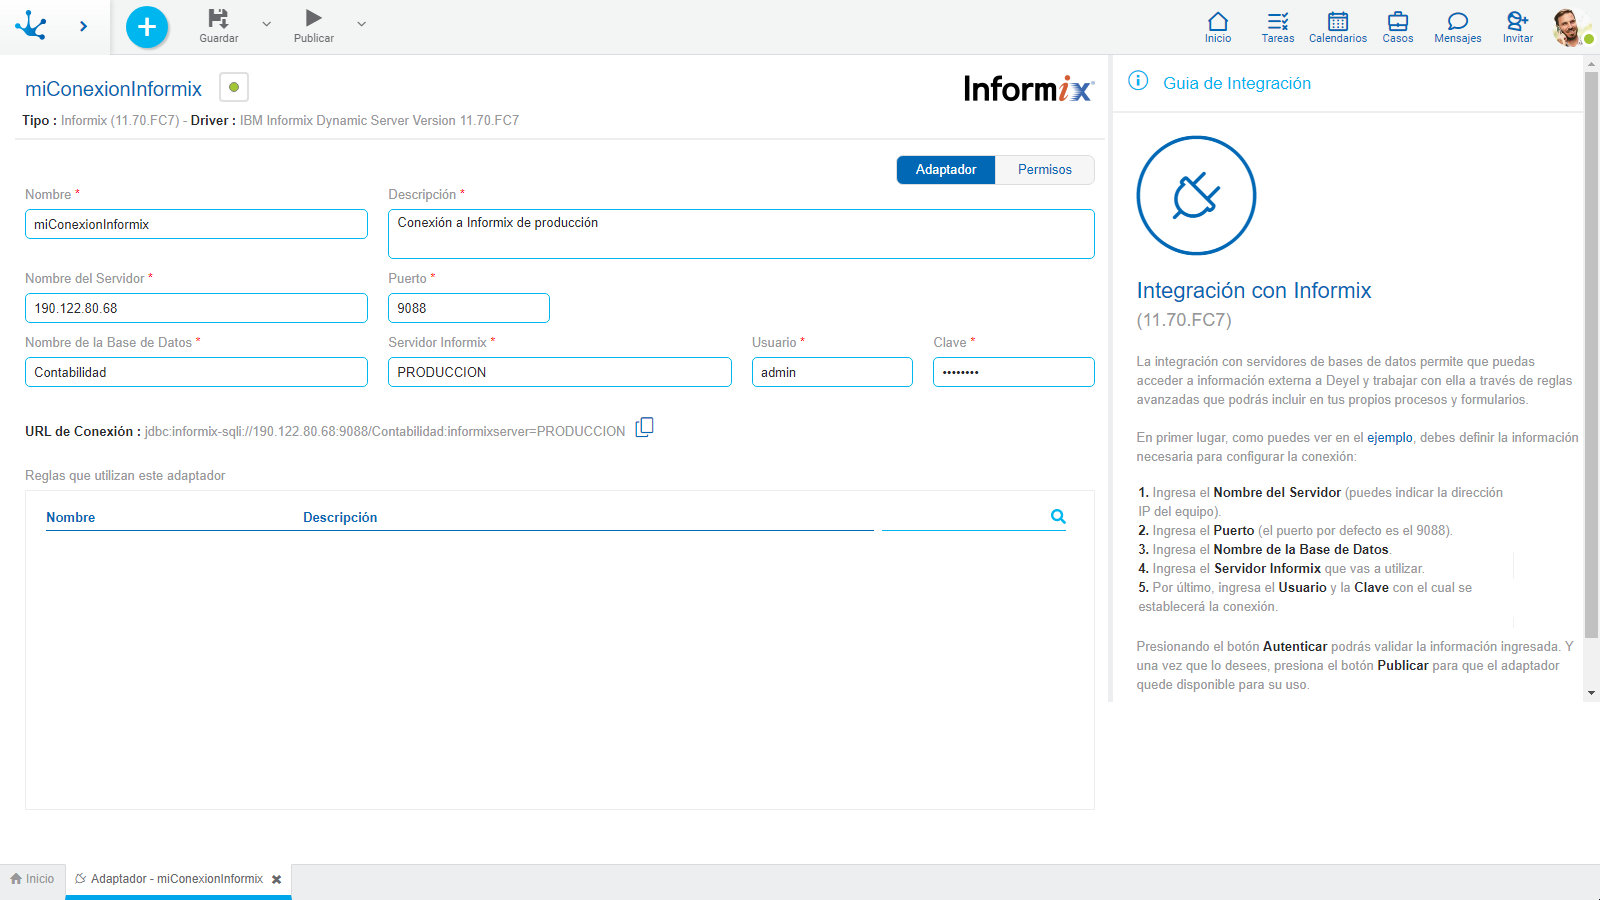Expand the Publicar dropdown arrow
This screenshot has height=900, width=1600.
(x=361, y=24)
